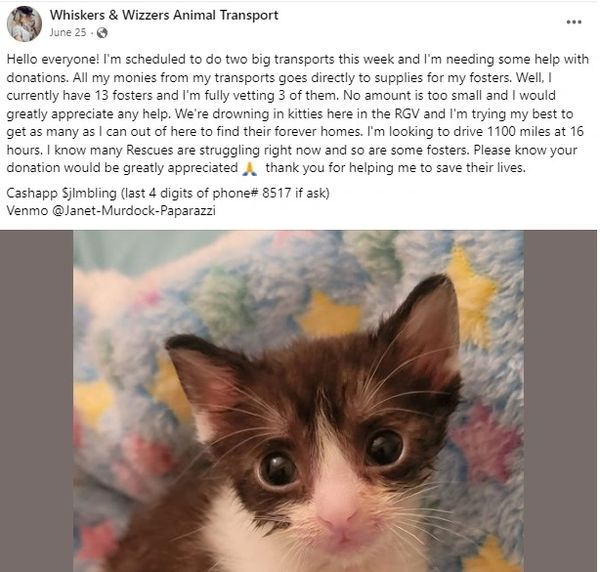Click the praying hands emoji in post

click(x=249, y=168)
